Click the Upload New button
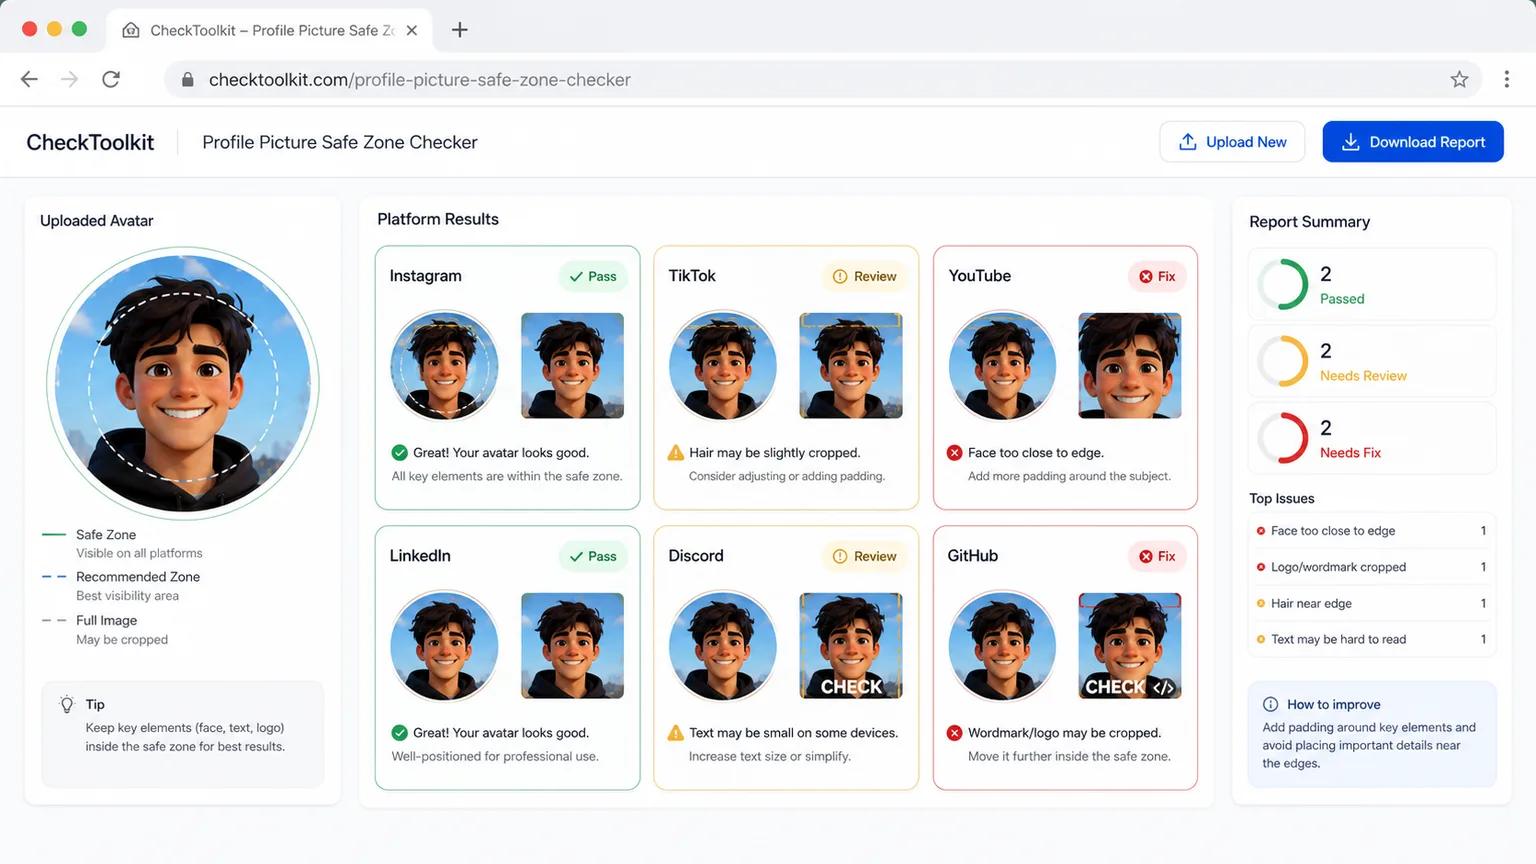 pos(1232,142)
